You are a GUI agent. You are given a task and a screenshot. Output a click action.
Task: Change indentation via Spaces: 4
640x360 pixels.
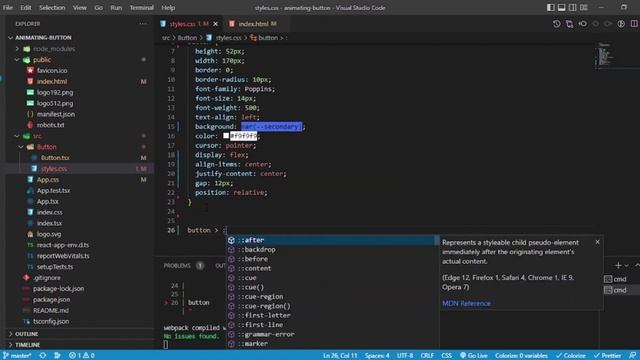pyautogui.click(x=377, y=356)
